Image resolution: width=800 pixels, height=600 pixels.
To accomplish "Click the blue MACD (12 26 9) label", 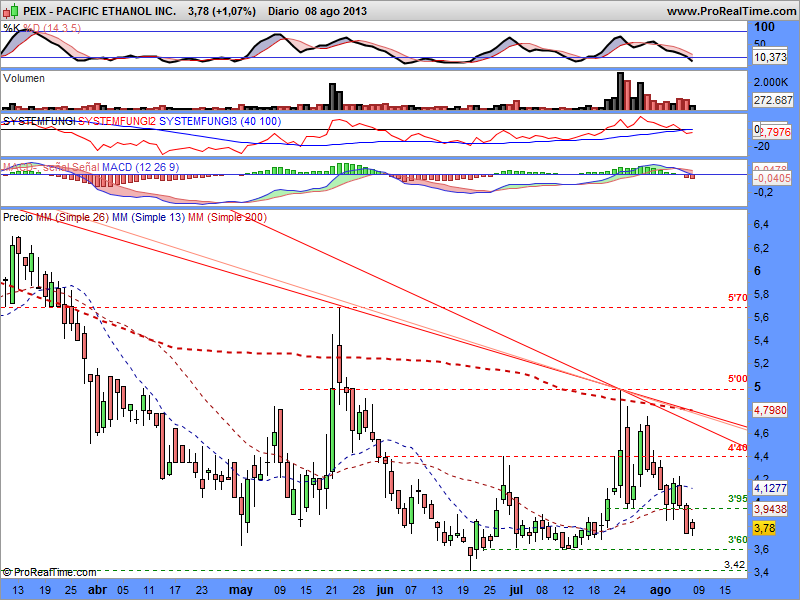I will 140,167.
